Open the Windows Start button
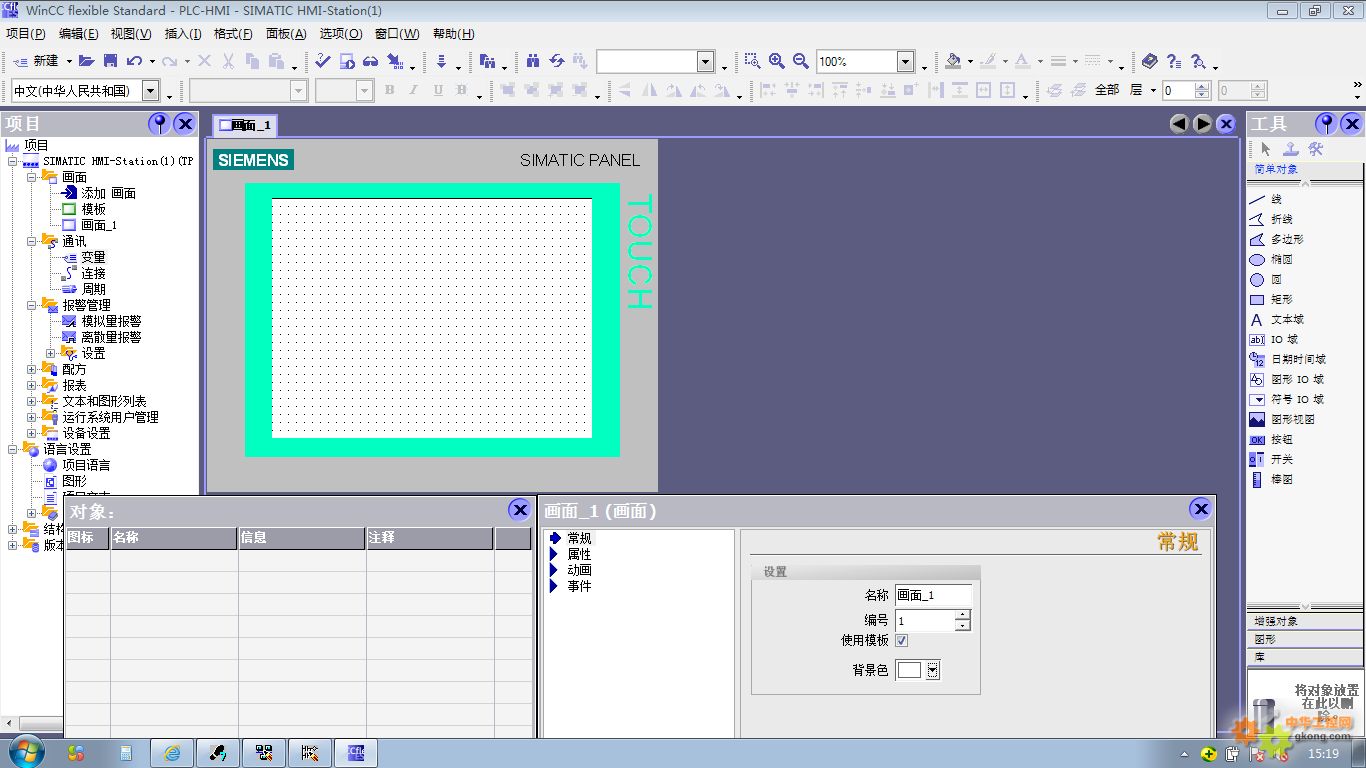 tap(25, 752)
